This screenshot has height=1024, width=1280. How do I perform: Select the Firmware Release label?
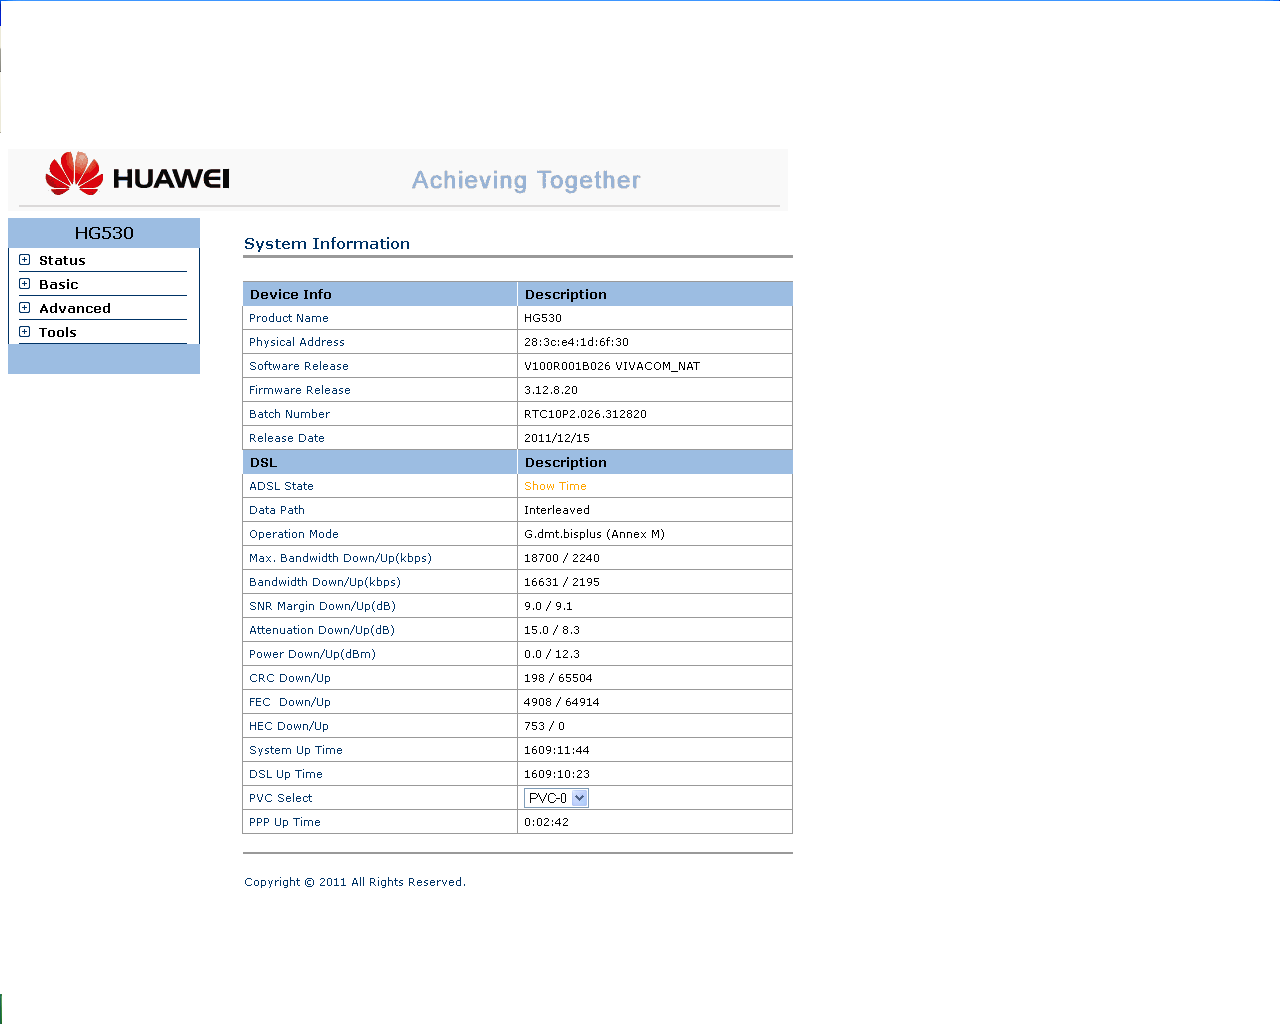(300, 390)
